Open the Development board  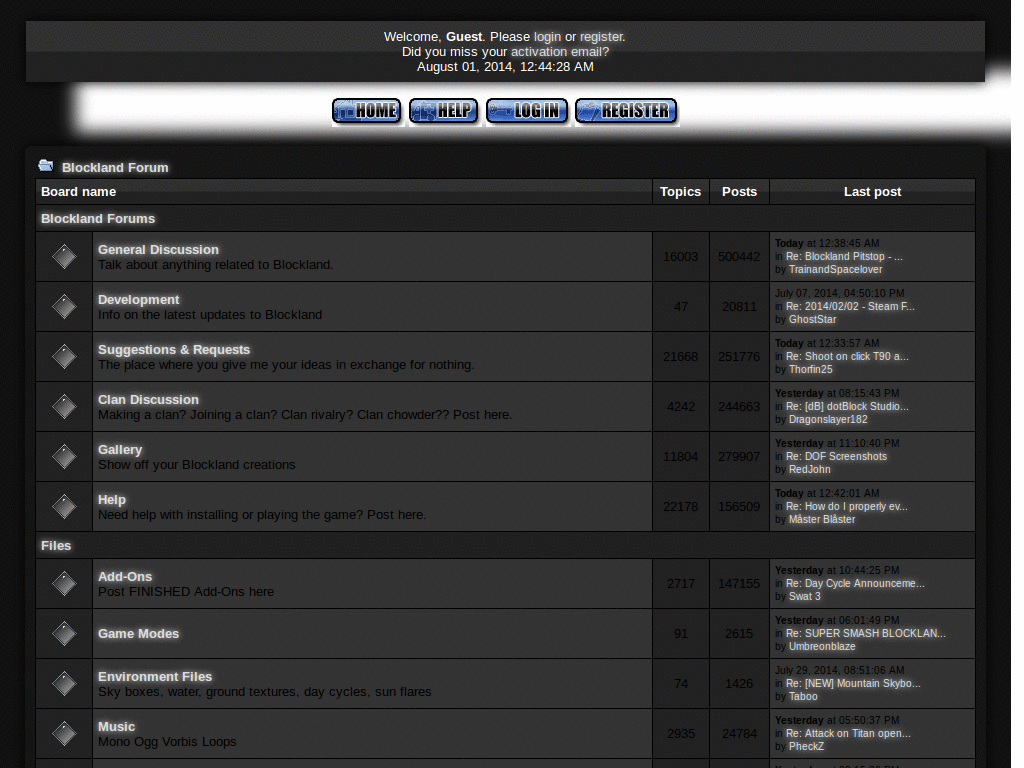tap(138, 300)
